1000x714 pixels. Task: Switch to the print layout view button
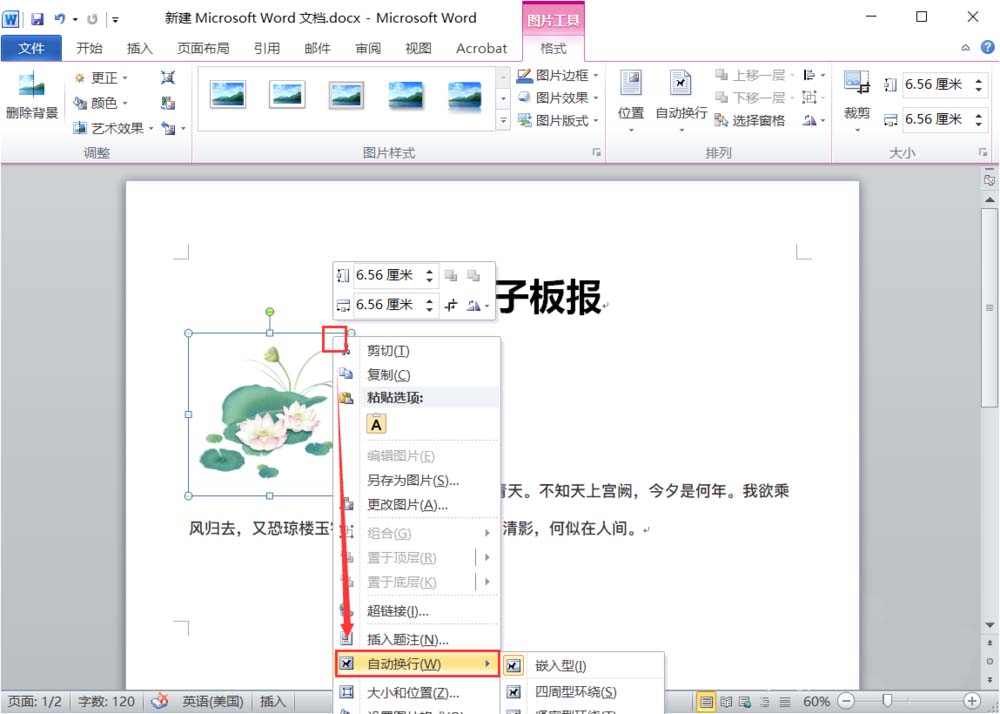(x=707, y=702)
